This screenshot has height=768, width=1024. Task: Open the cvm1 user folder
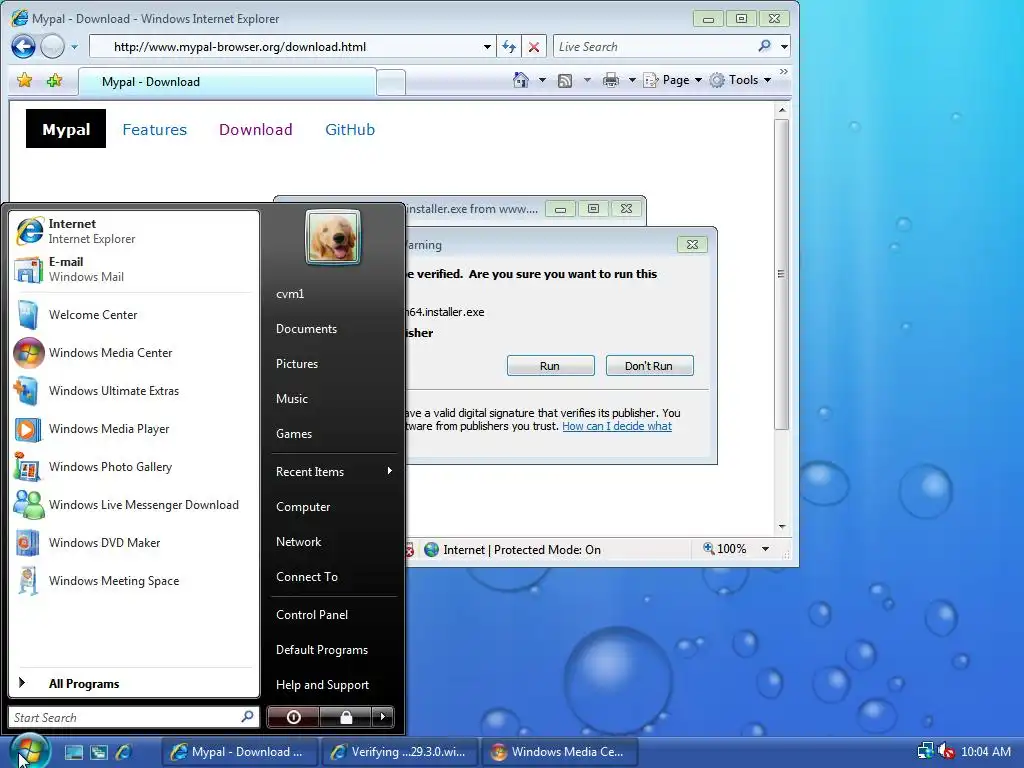(x=333, y=294)
